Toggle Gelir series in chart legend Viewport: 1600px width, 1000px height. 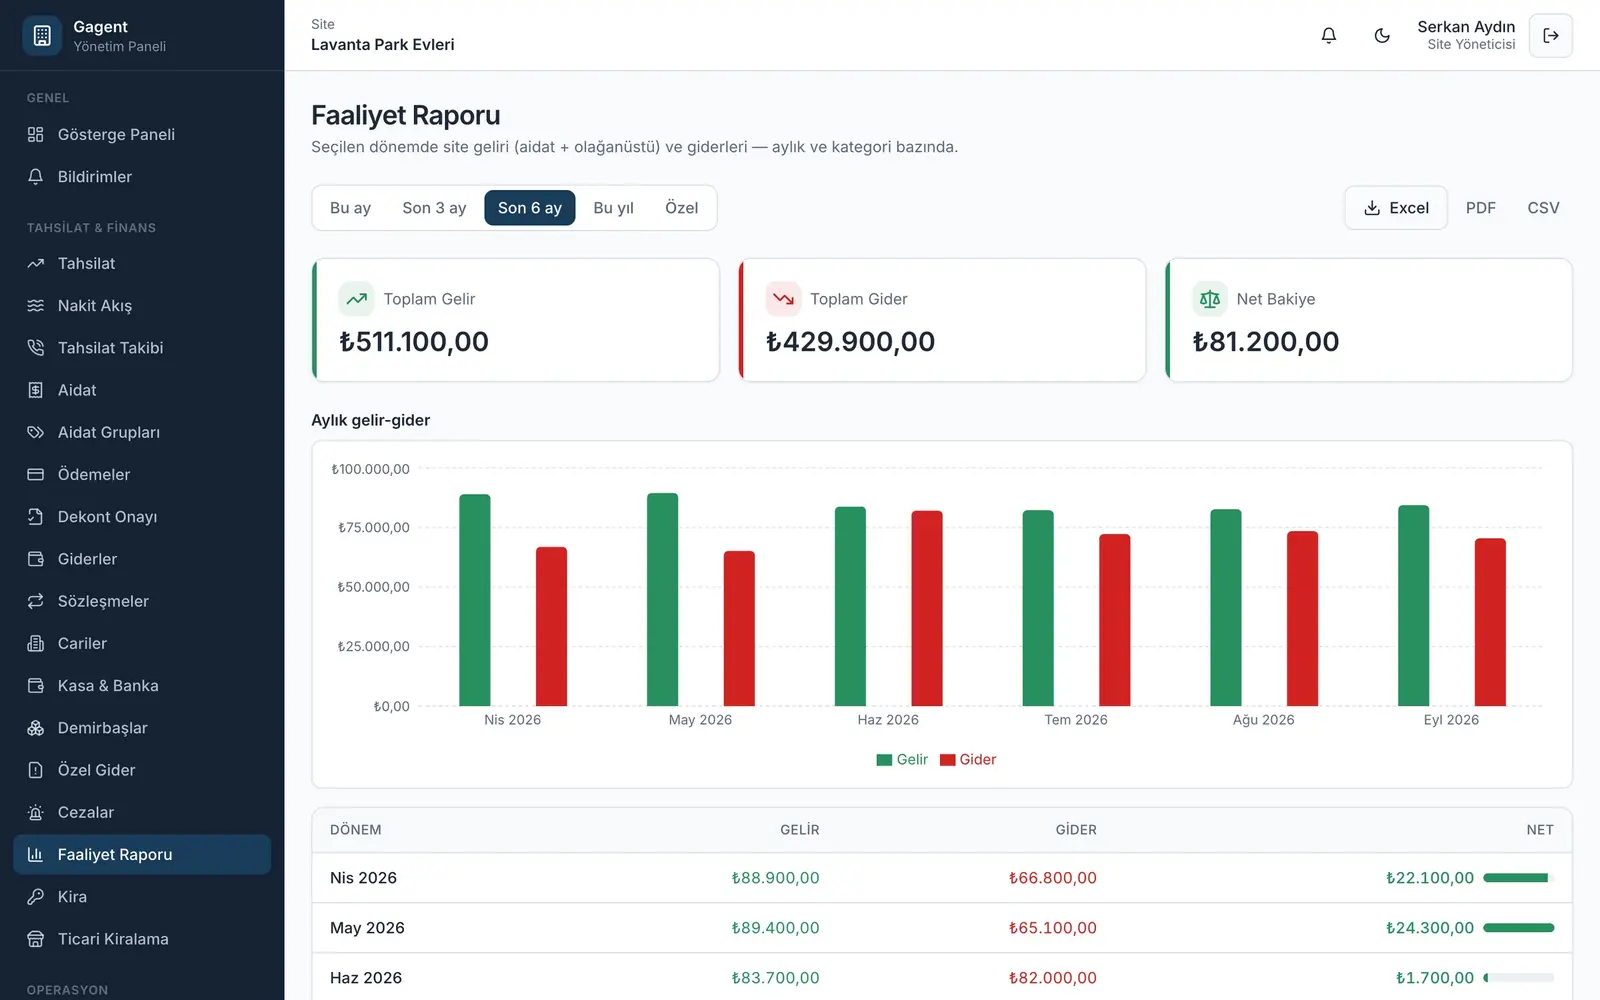pyautogui.click(x=902, y=760)
